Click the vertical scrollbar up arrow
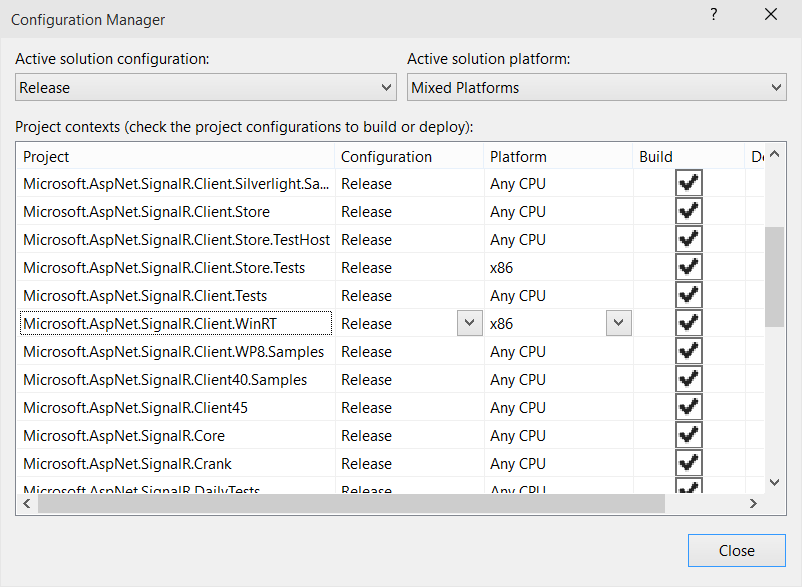Image resolution: width=802 pixels, height=587 pixels. [x=774, y=154]
